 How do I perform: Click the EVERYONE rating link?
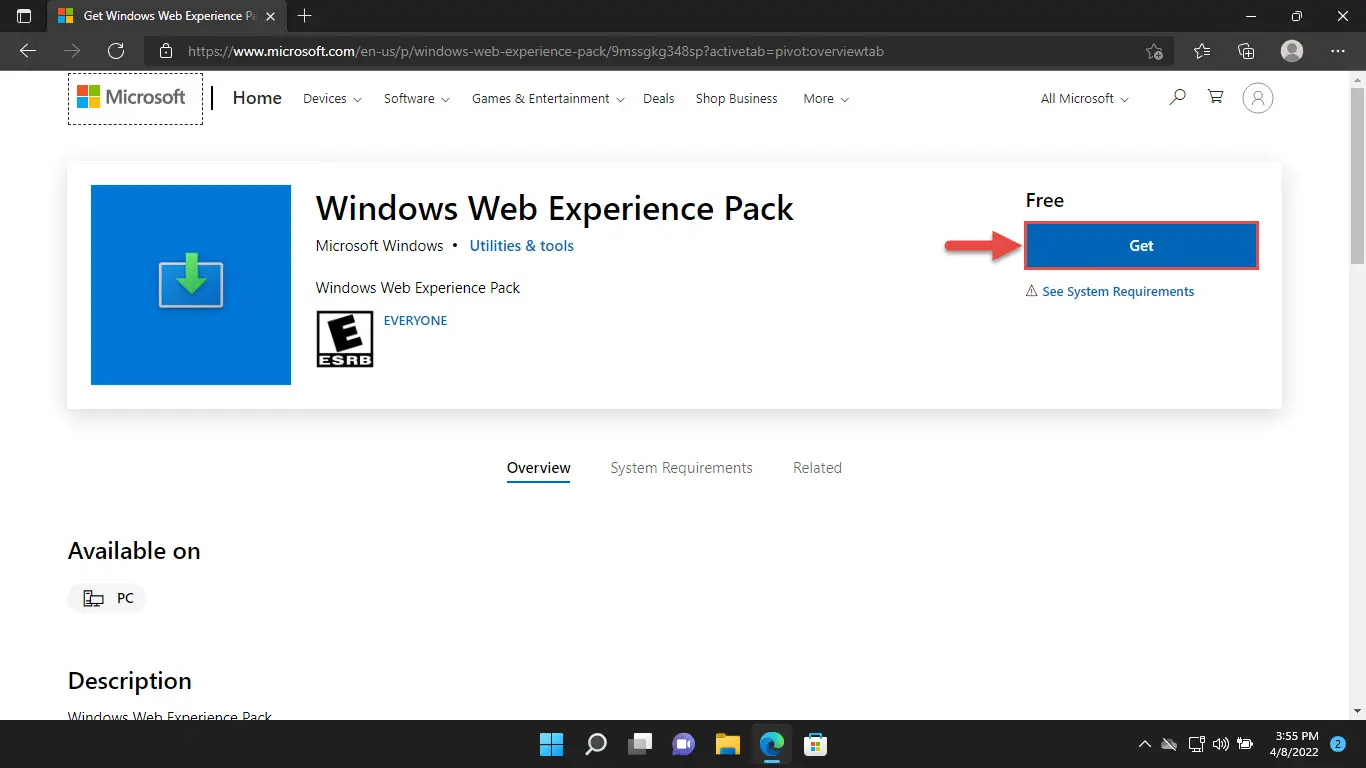(x=416, y=321)
